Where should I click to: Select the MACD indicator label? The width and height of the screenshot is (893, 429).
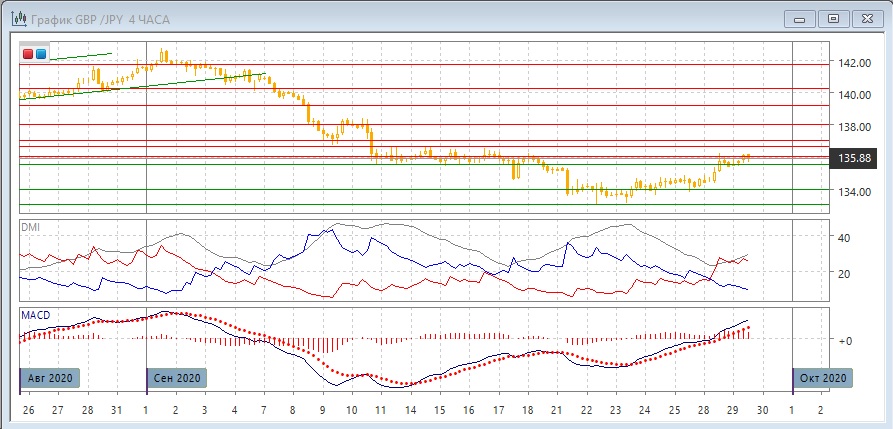pyautogui.click(x=35, y=315)
